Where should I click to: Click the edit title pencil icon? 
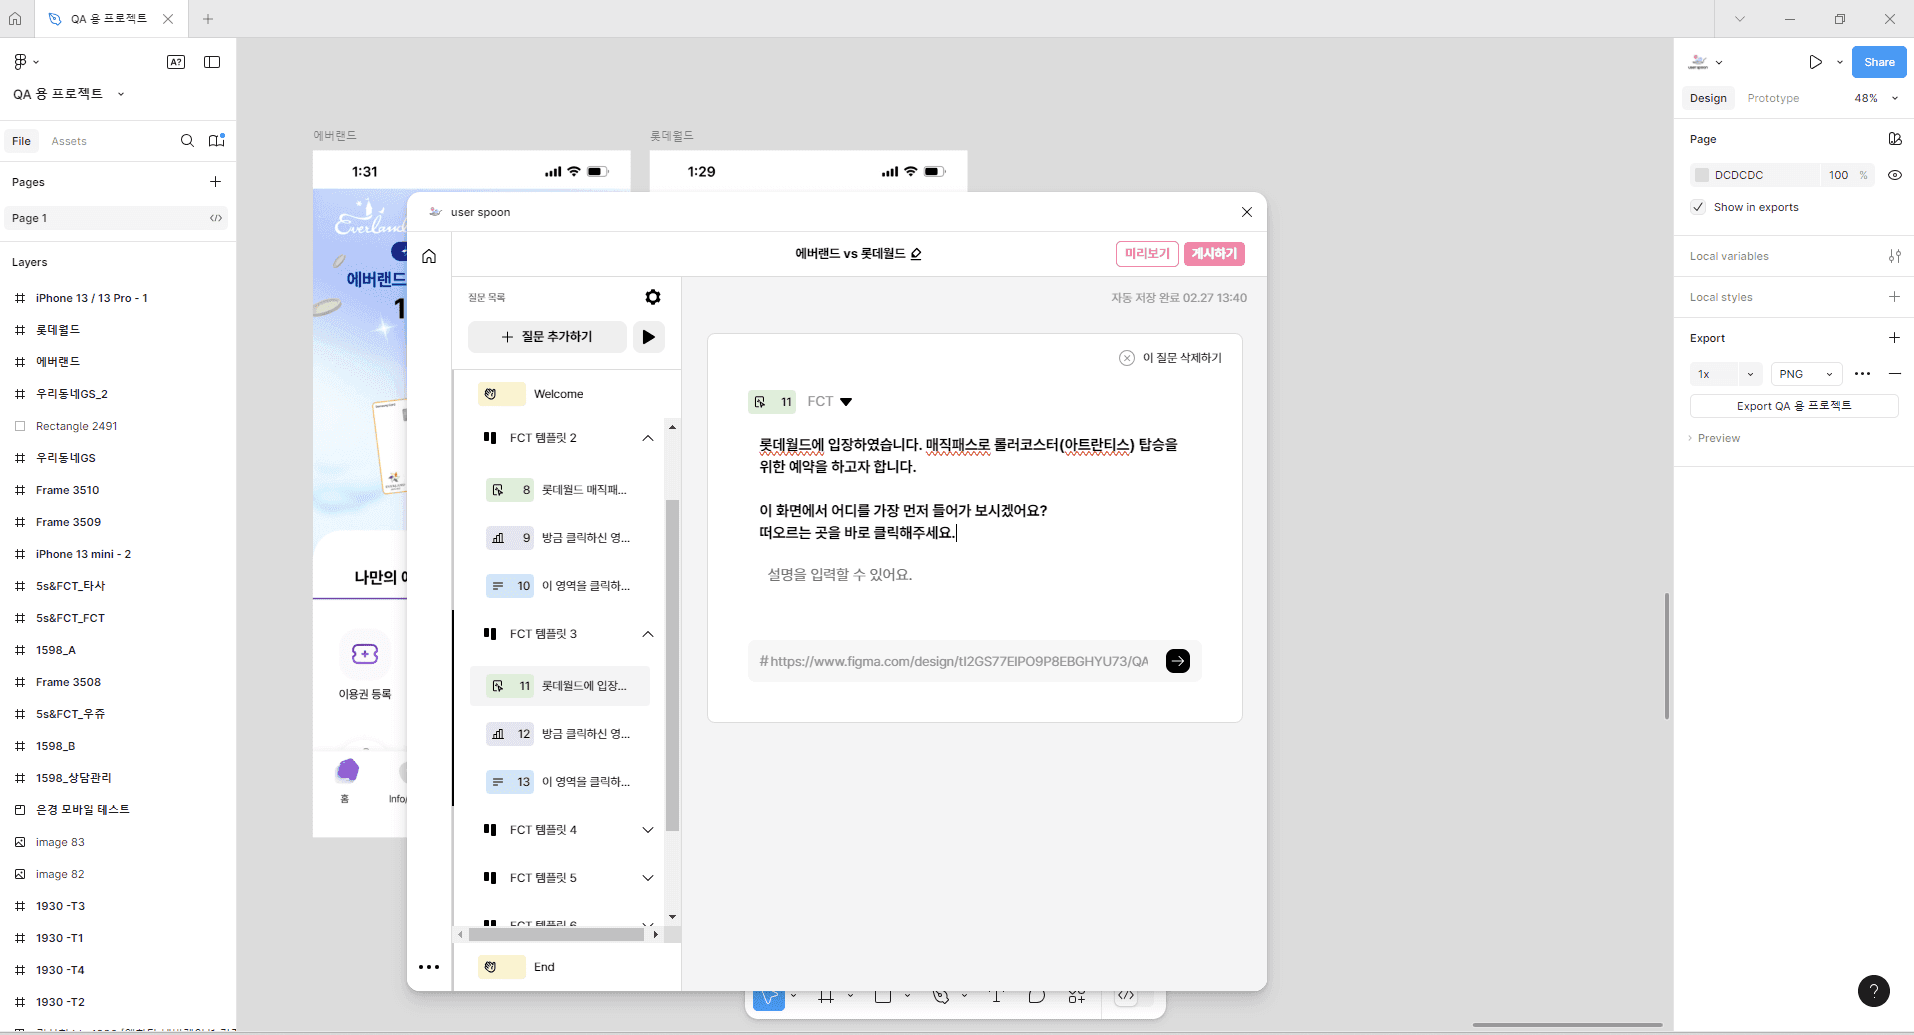(x=916, y=254)
